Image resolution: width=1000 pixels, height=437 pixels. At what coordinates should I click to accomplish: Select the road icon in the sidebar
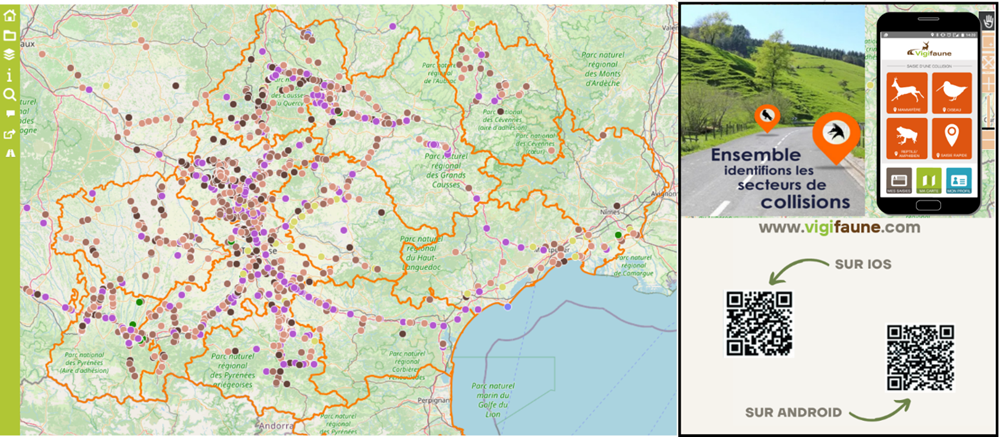9,154
